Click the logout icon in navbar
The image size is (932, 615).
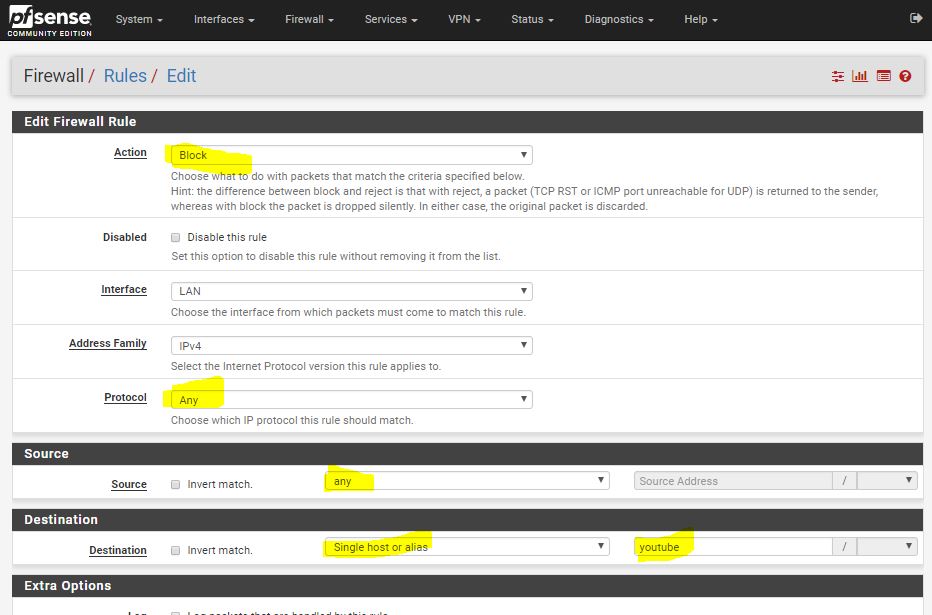click(x=916, y=19)
